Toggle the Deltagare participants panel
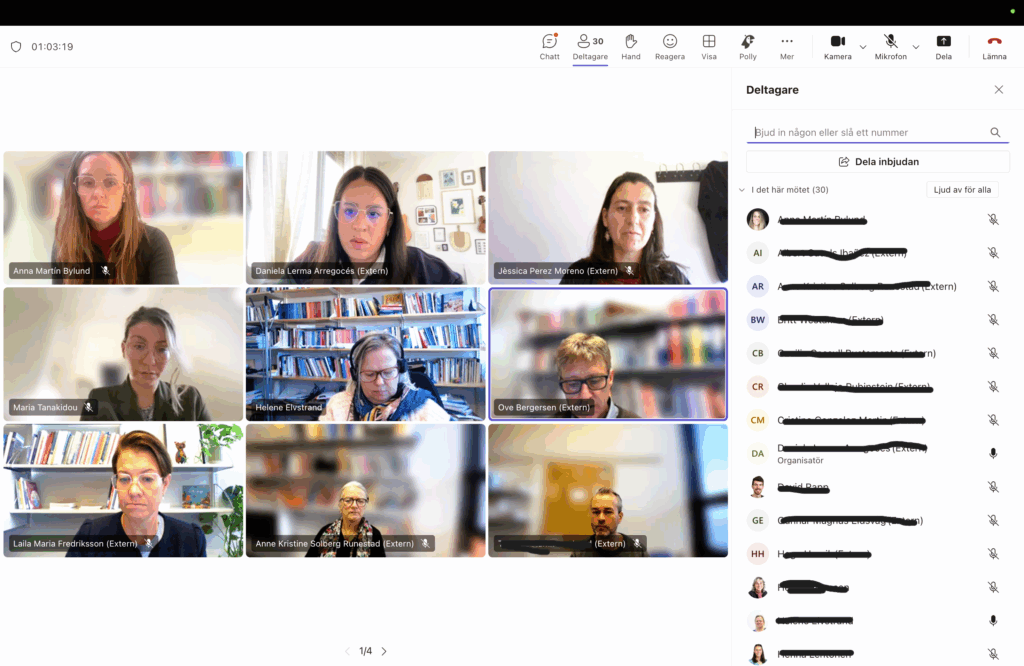1024x666 pixels. coord(590,46)
